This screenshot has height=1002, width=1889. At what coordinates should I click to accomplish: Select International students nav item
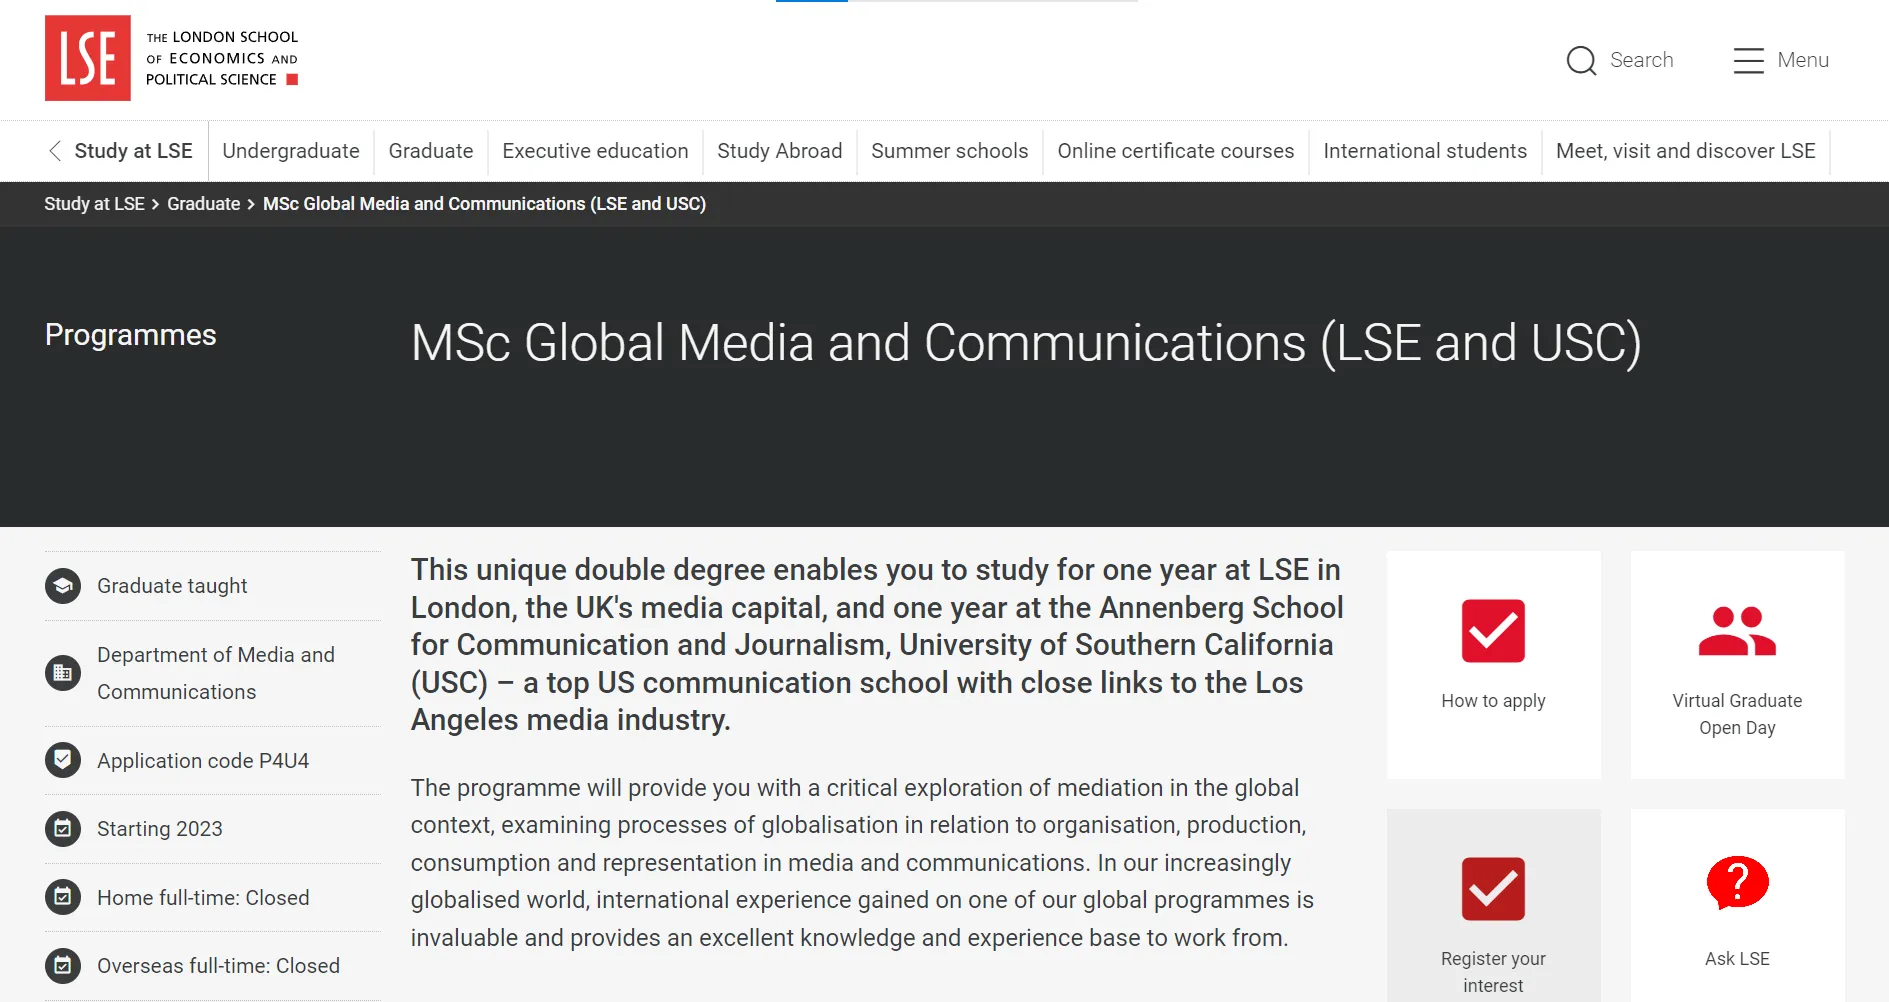click(1425, 151)
